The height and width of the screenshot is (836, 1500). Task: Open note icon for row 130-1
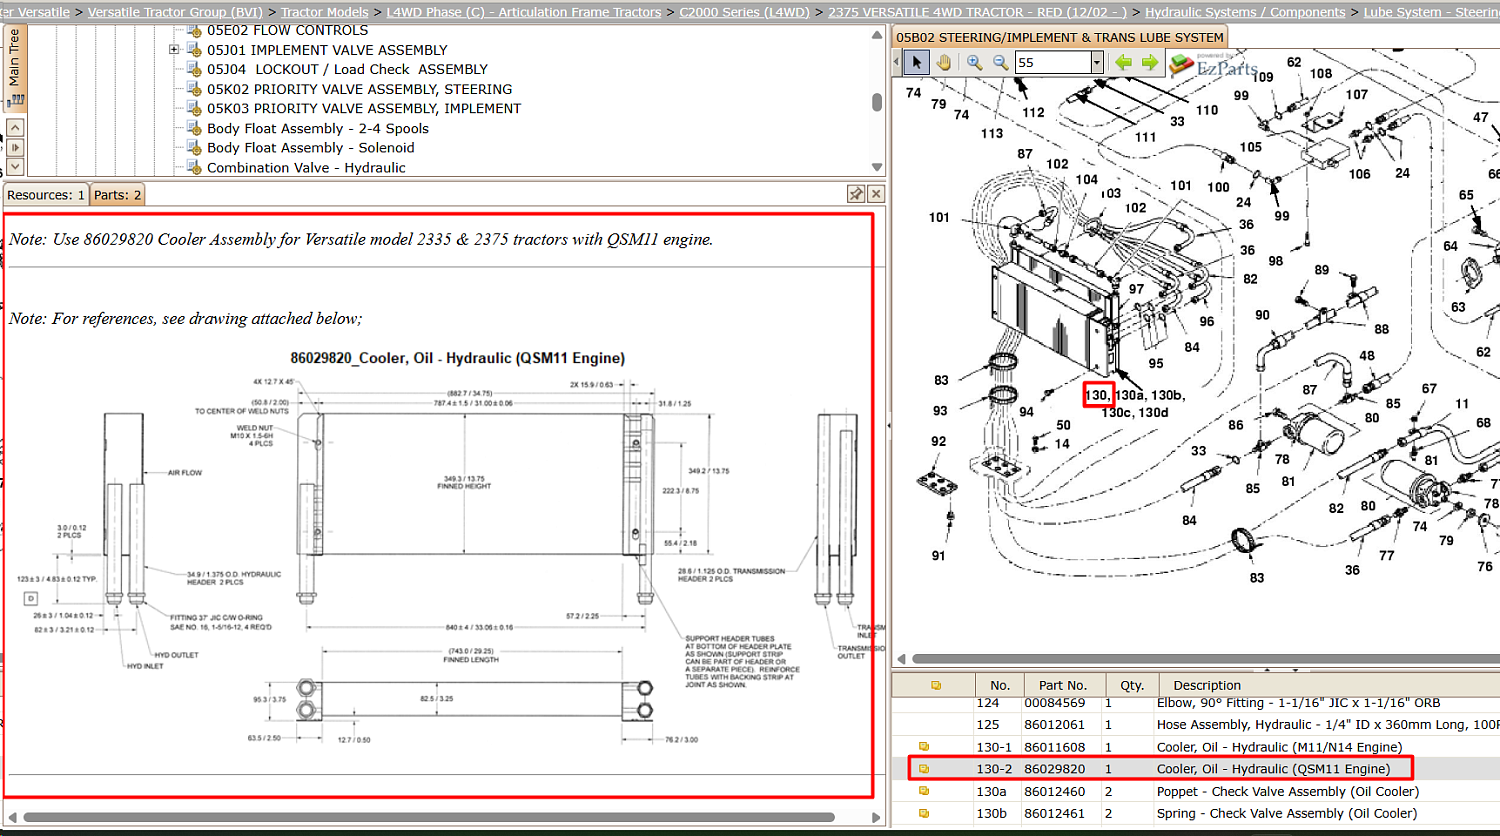(924, 747)
